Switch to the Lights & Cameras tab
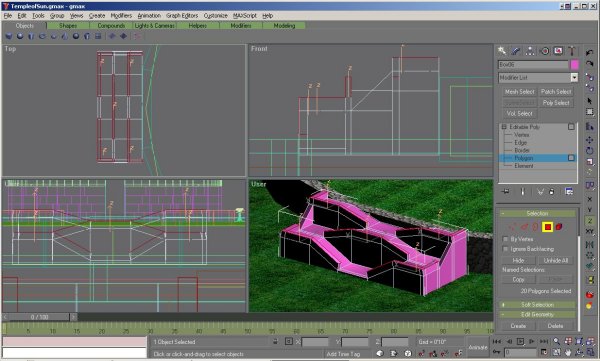Screen dimensions: 600x361 (x=155, y=26)
